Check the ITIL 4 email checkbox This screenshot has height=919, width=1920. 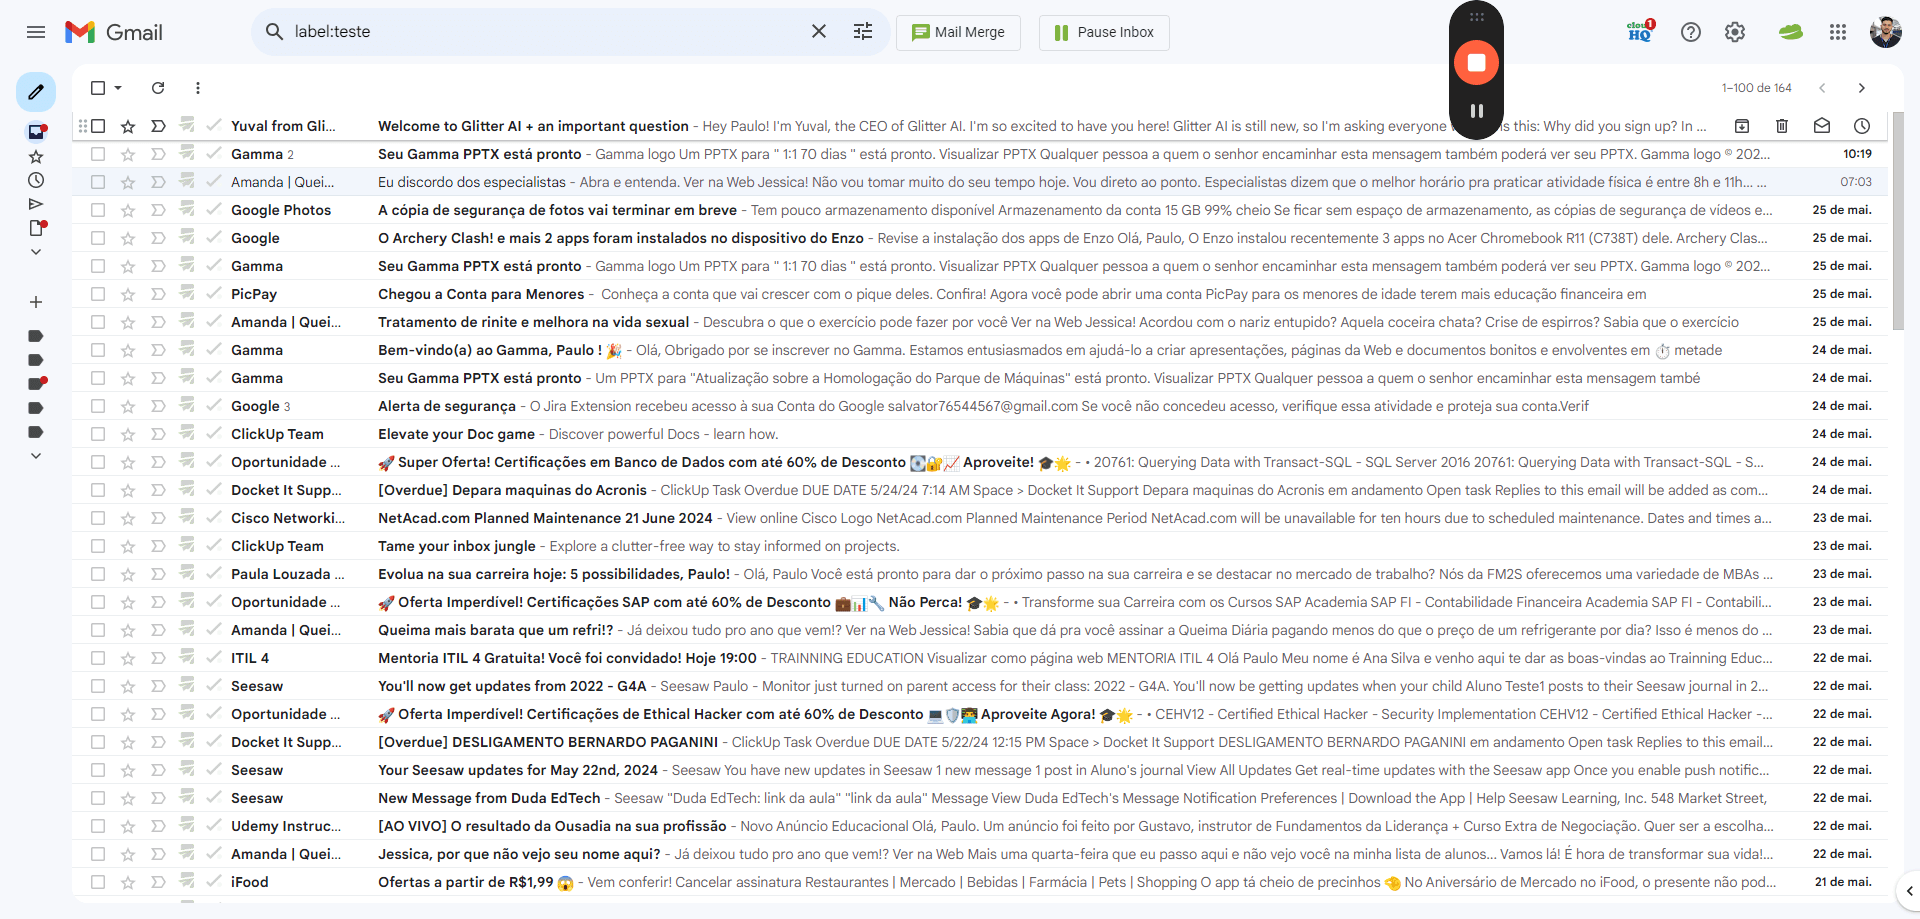tap(98, 658)
